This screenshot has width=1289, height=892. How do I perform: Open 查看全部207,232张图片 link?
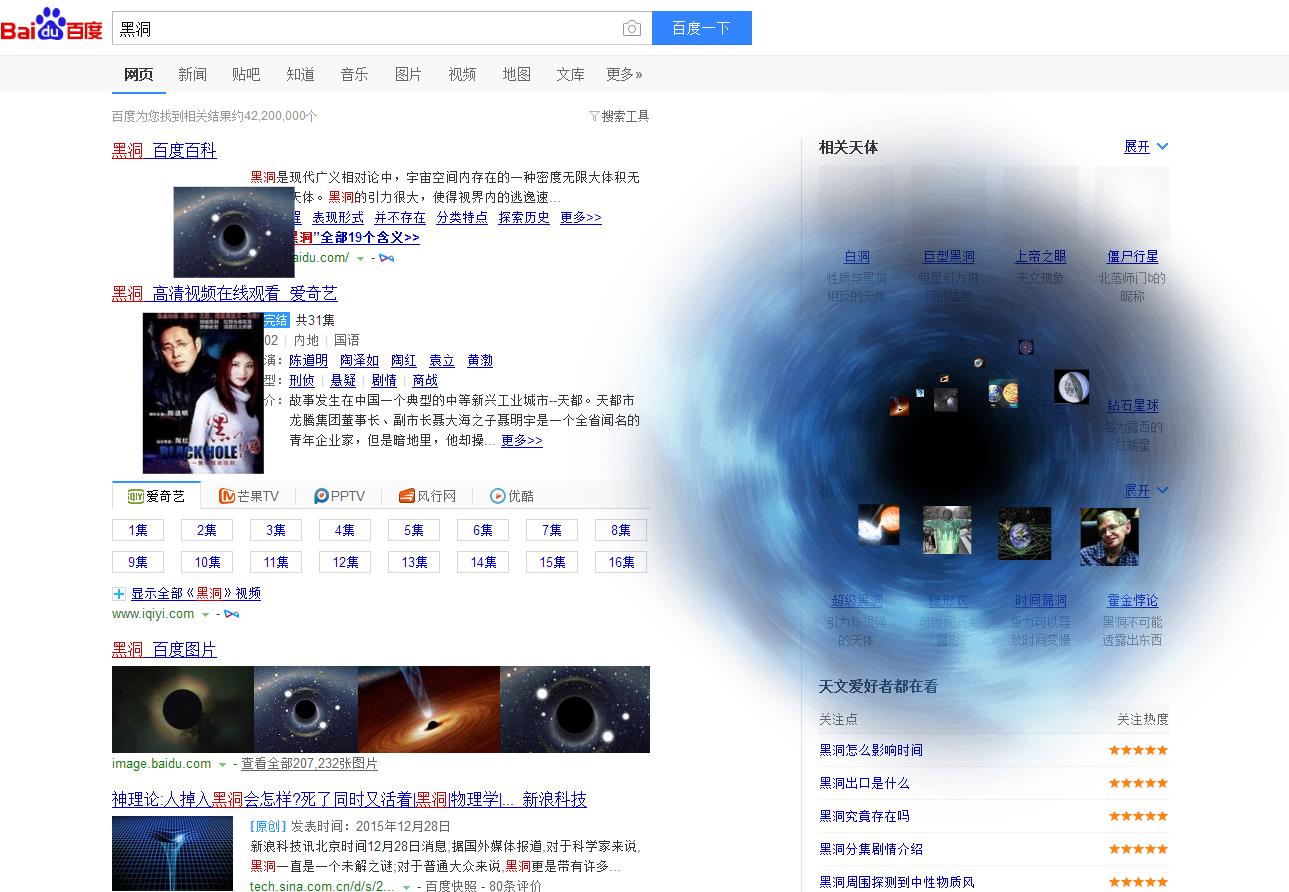click(310, 764)
